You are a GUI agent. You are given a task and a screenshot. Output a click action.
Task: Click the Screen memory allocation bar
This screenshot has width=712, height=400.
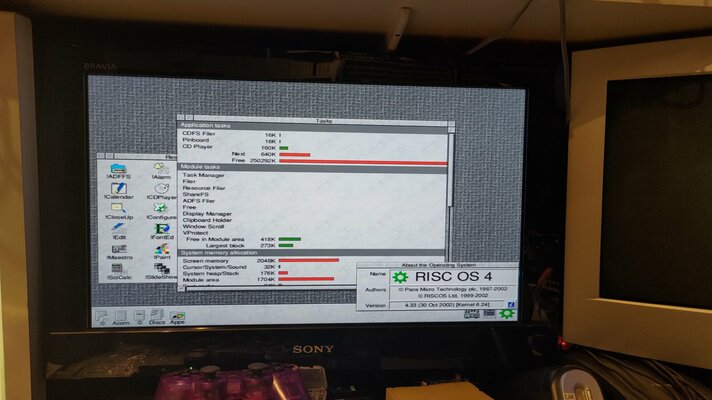click(309, 260)
